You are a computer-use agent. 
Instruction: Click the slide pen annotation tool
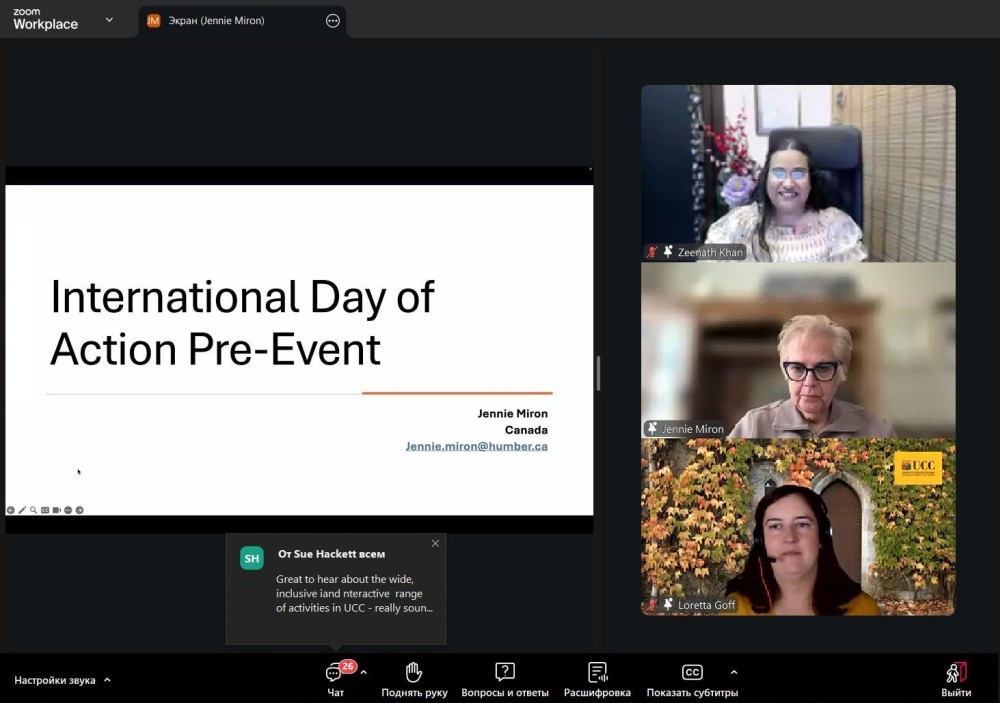tap(22, 510)
